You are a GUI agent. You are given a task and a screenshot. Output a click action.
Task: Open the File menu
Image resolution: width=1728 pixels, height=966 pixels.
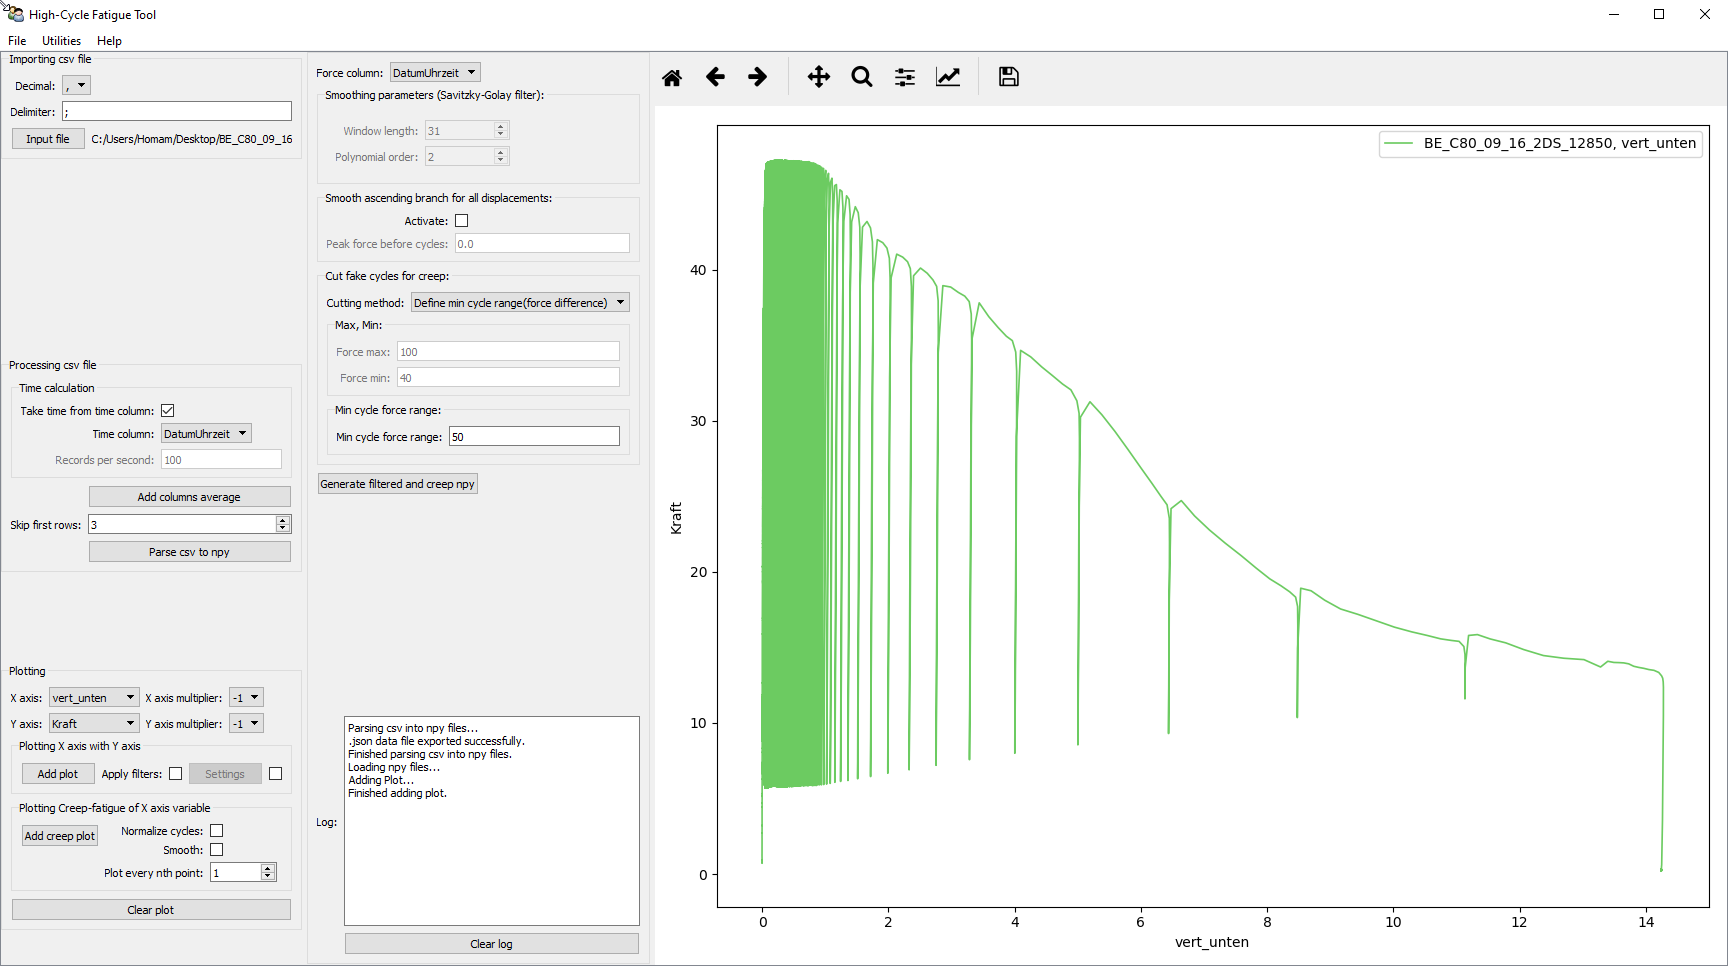(x=17, y=41)
